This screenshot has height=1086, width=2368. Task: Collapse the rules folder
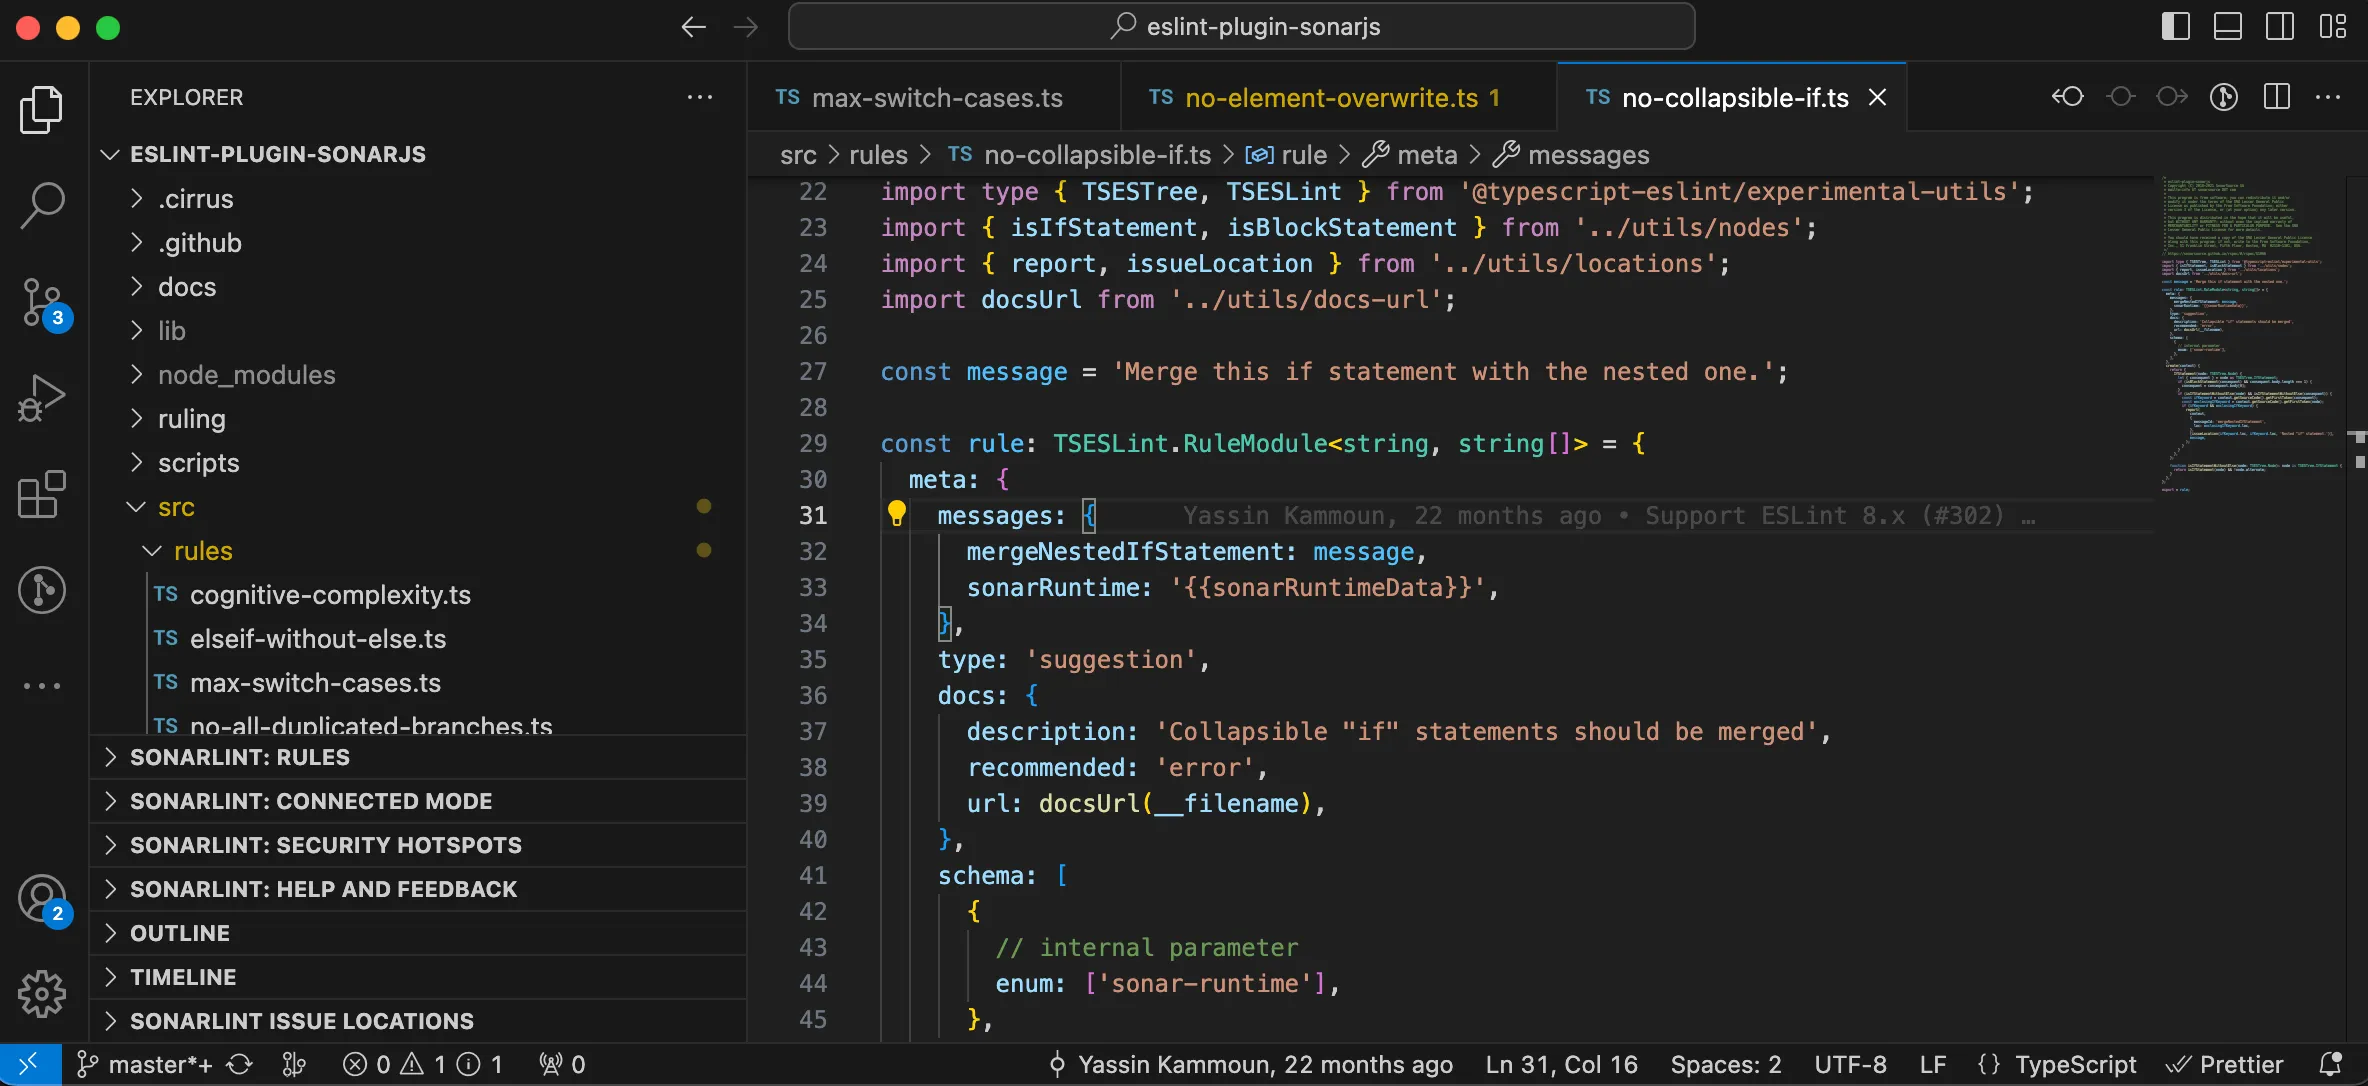pos(418,551)
